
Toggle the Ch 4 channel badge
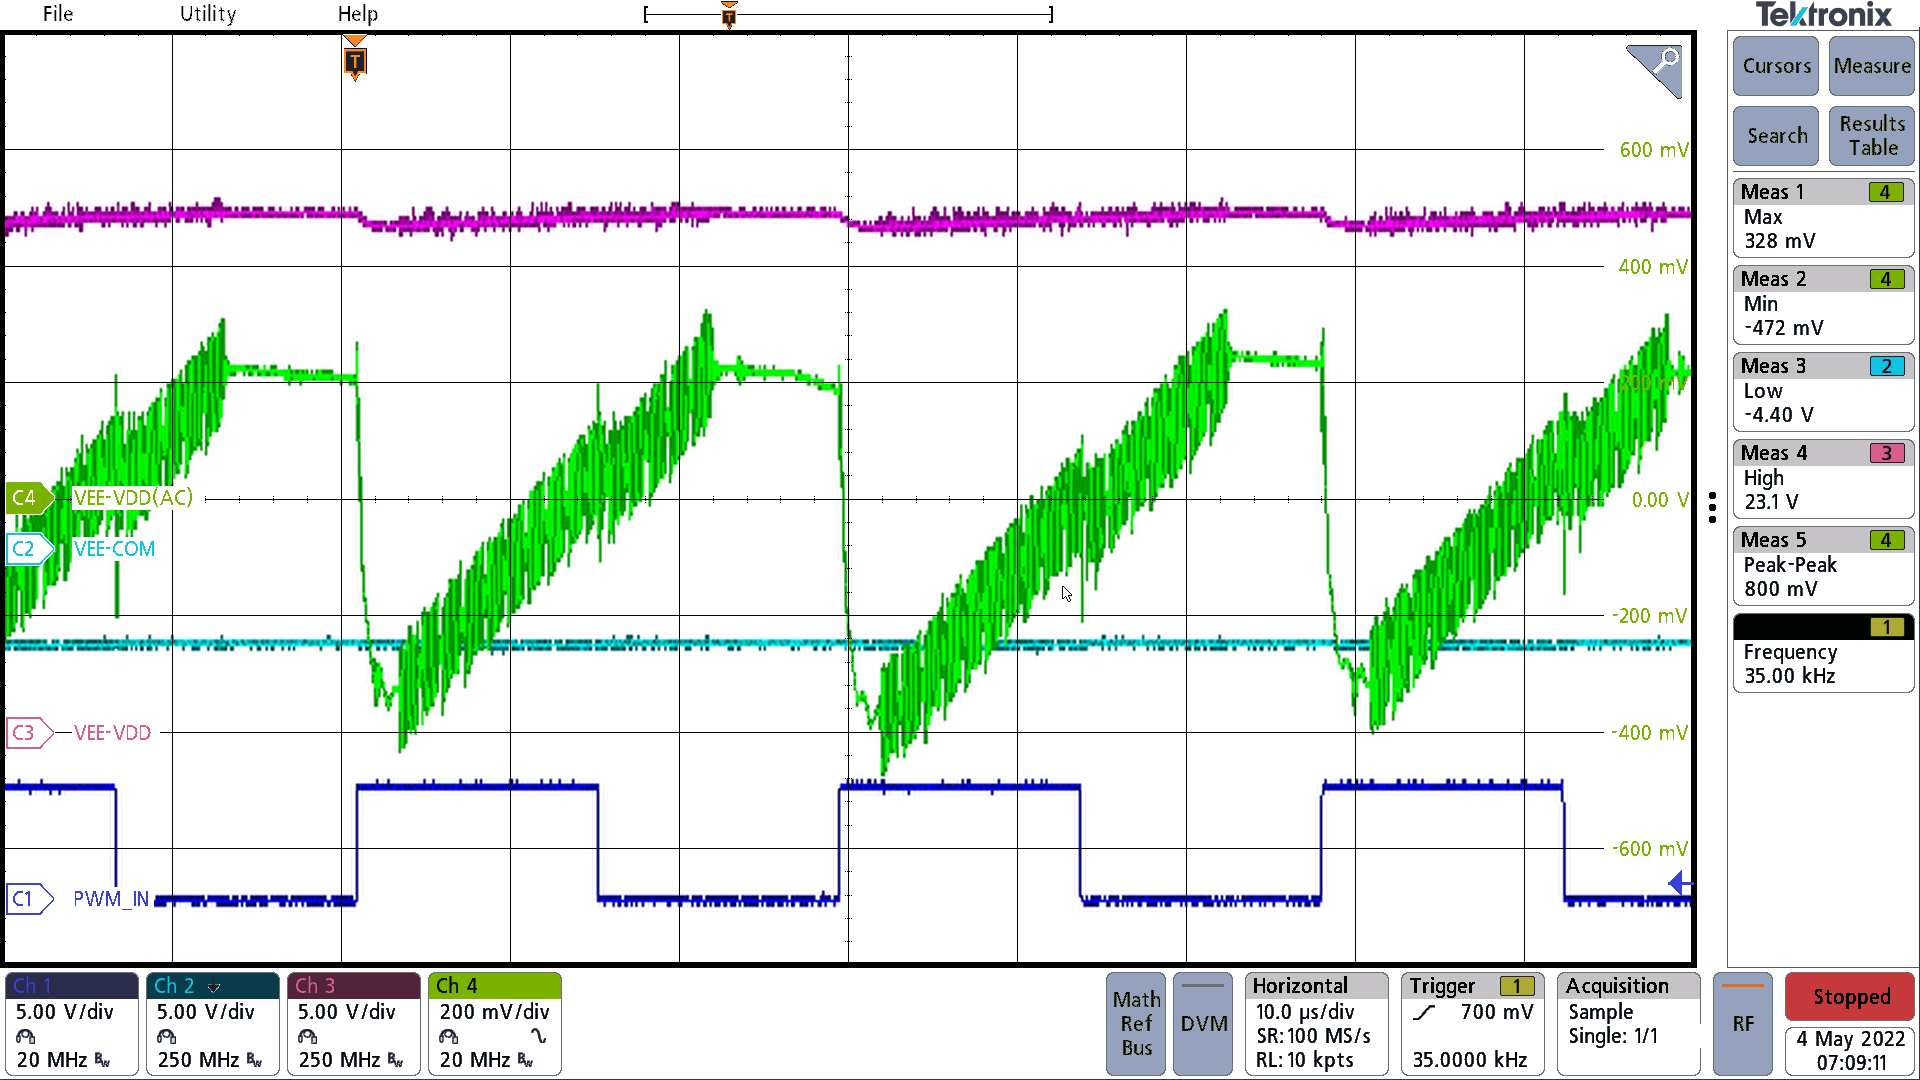(x=494, y=1023)
